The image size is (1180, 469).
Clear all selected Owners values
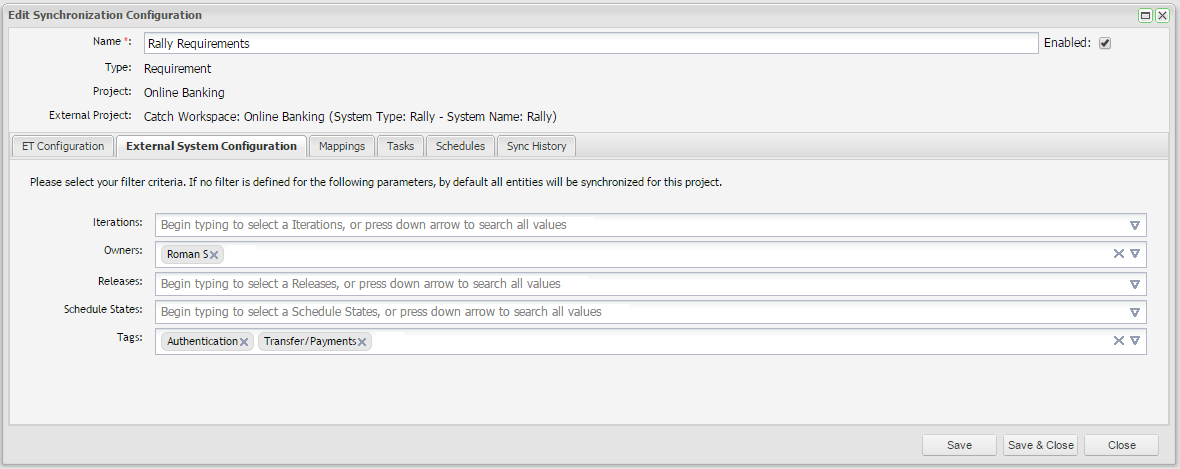click(x=1119, y=254)
